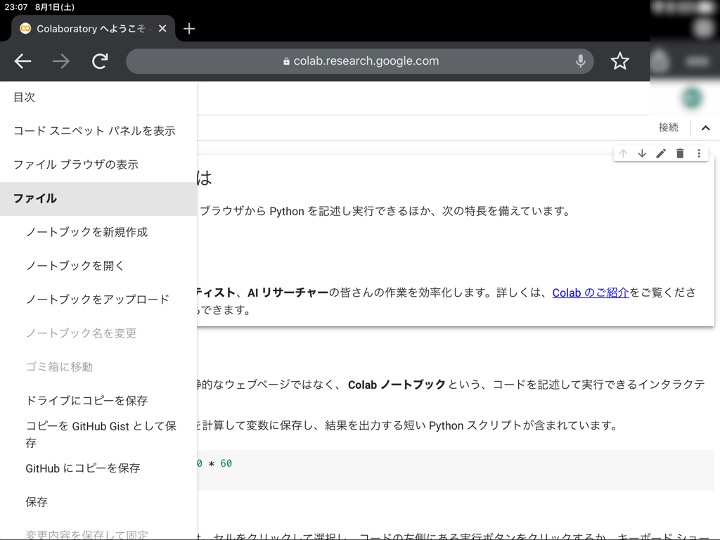
Task: Delete the cell with the trash icon
Action: click(x=680, y=153)
